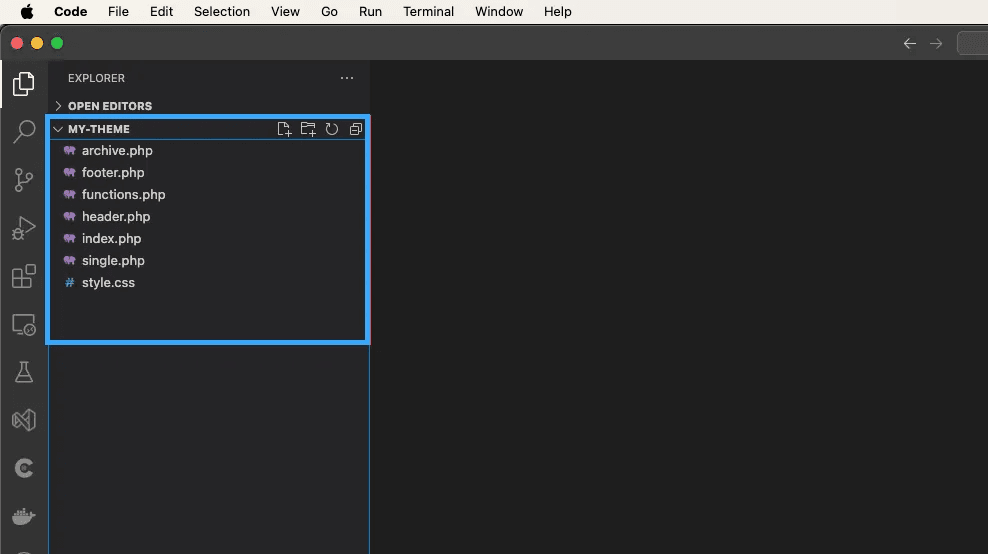Viewport: 988px width, 554px height.
Task: Collapse all folders in MY-THEME explorer
Action: point(356,129)
